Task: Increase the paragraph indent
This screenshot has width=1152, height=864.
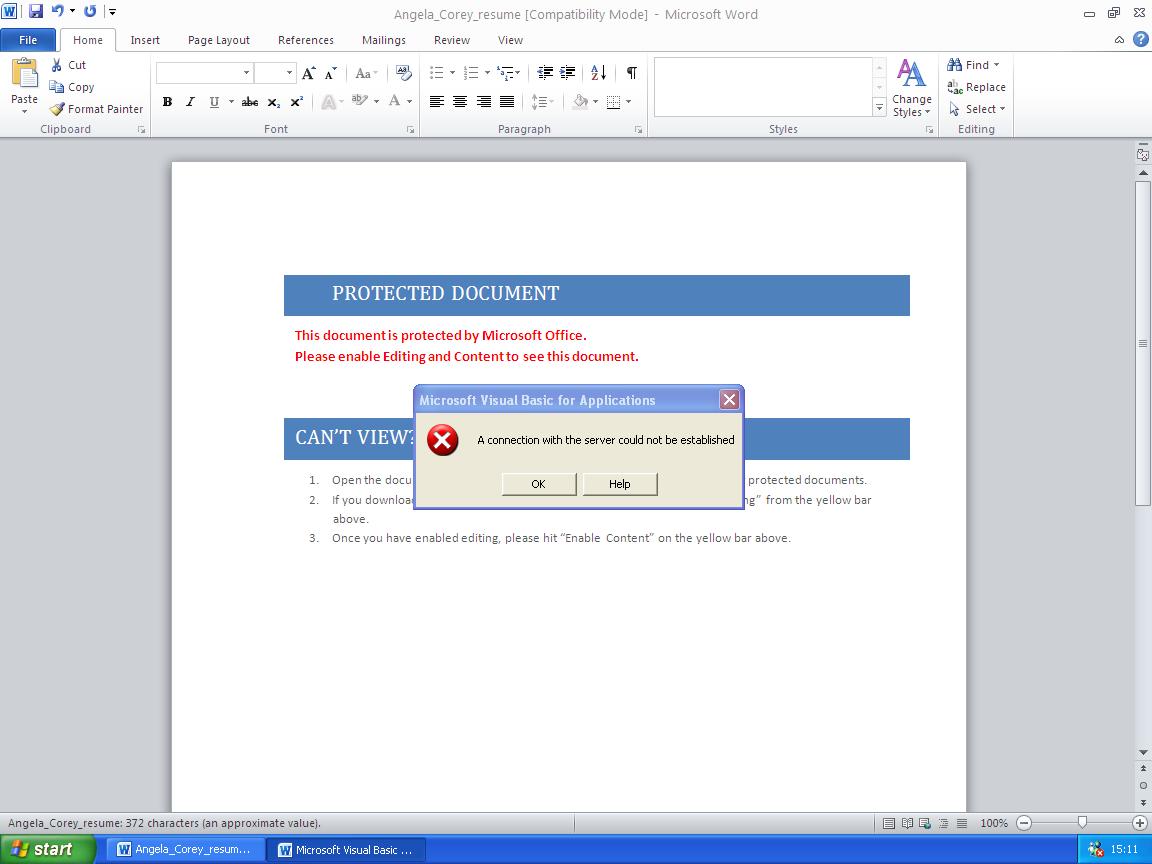Action: [x=568, y=73]
